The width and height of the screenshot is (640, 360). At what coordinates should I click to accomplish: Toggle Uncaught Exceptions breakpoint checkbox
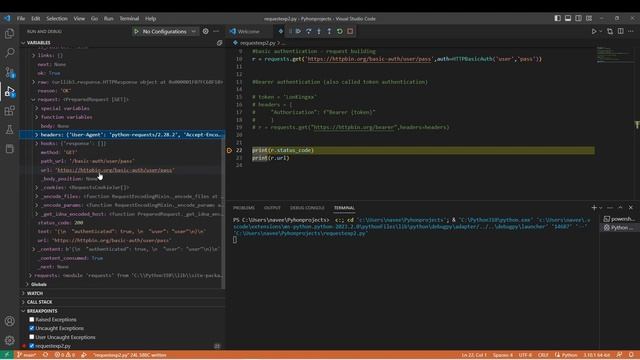[31, 328]
